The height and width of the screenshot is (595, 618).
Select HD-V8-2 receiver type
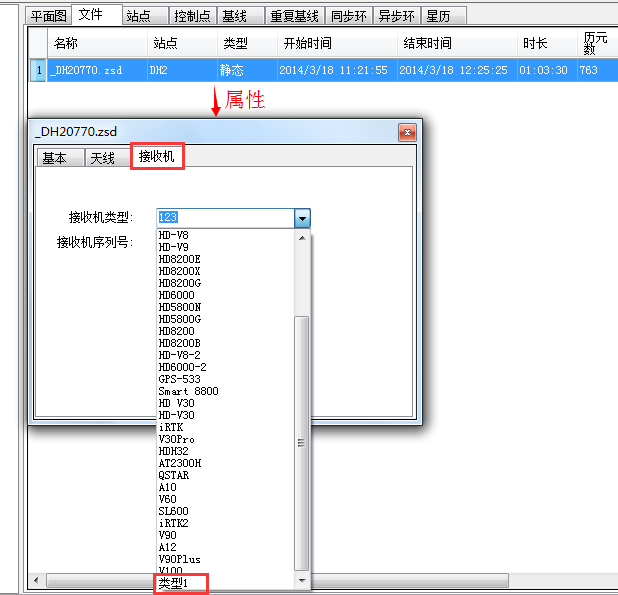[x=225, y=355]
